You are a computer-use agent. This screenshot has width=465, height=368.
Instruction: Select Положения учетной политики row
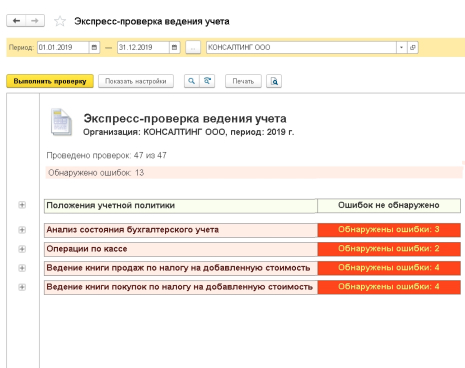tap(181, 206)
